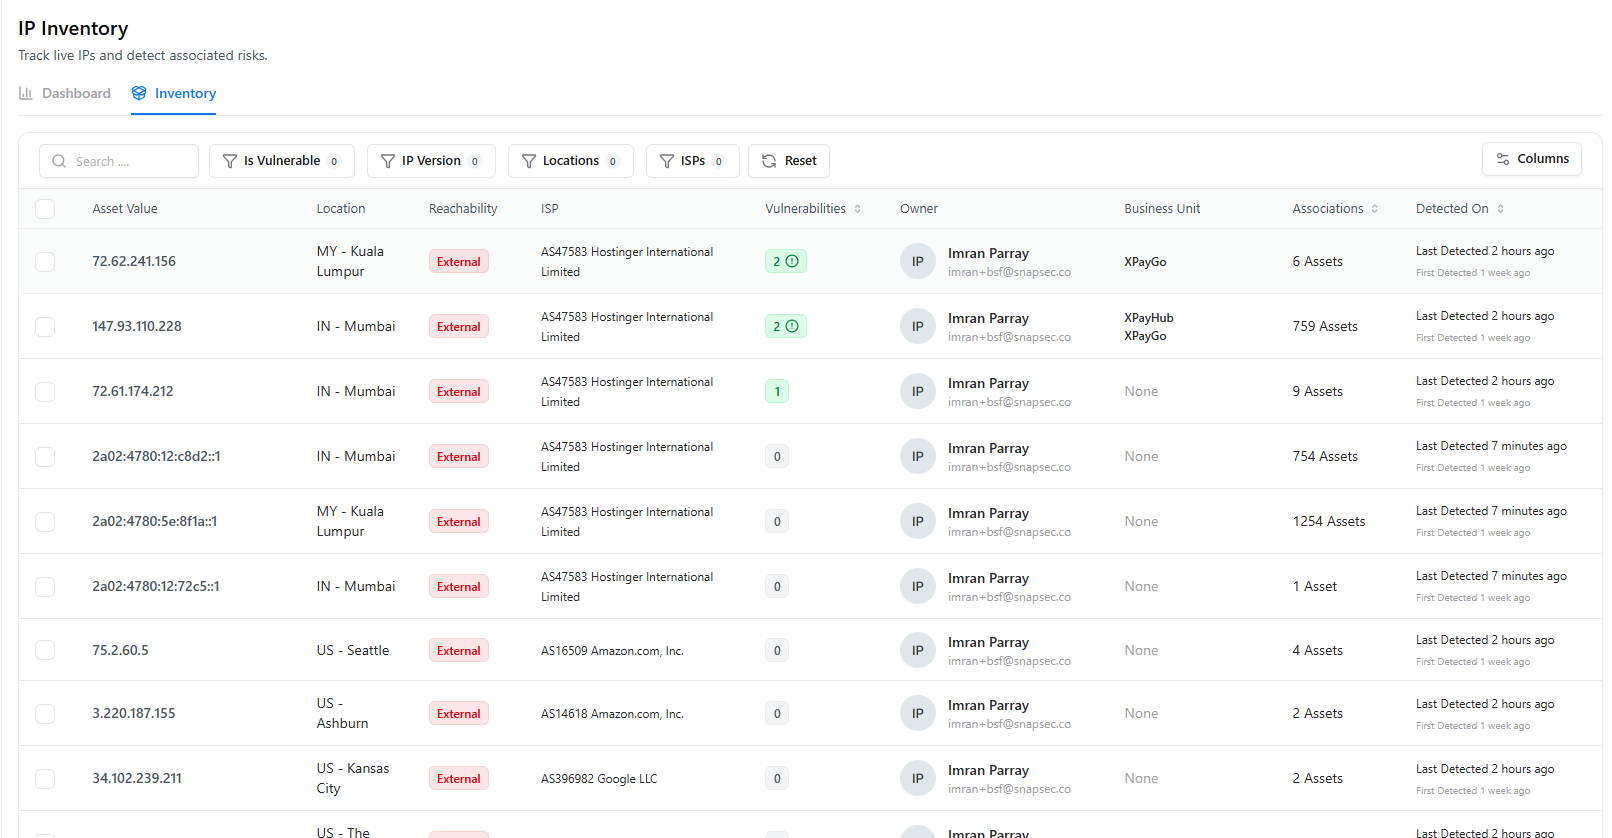Check the row checkbox for 72.61.174.212
Image resolution: width=1612 pixels, height=838 pixels.
point(45,392)
